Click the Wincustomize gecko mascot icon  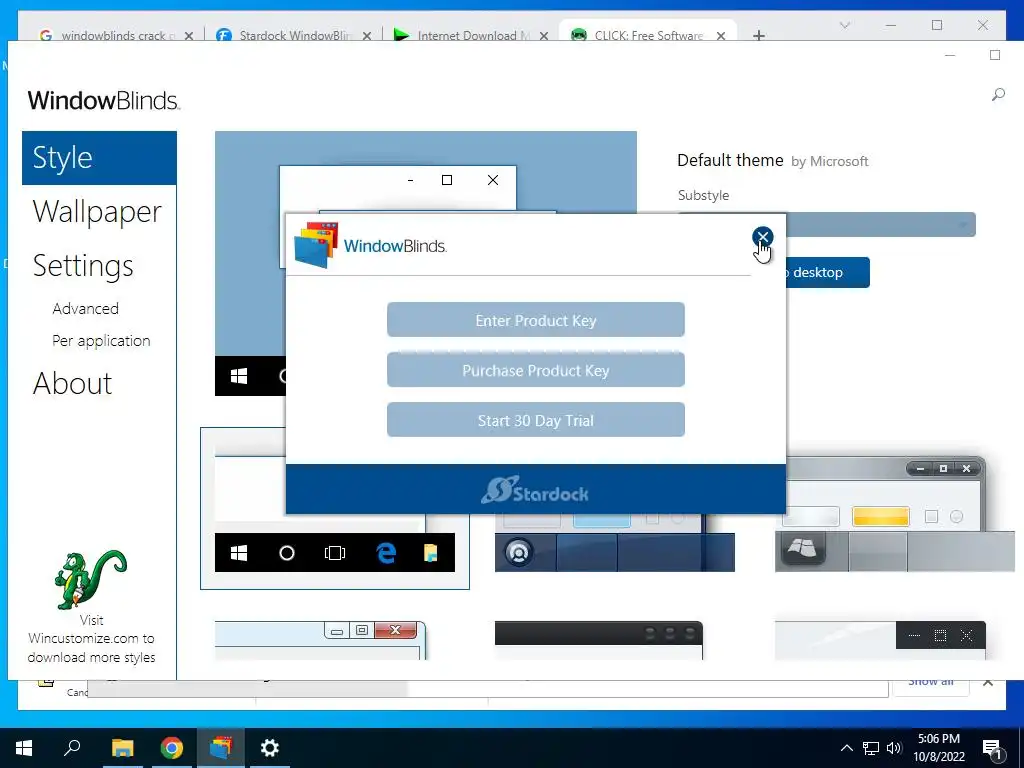click(x=90, y=580)
